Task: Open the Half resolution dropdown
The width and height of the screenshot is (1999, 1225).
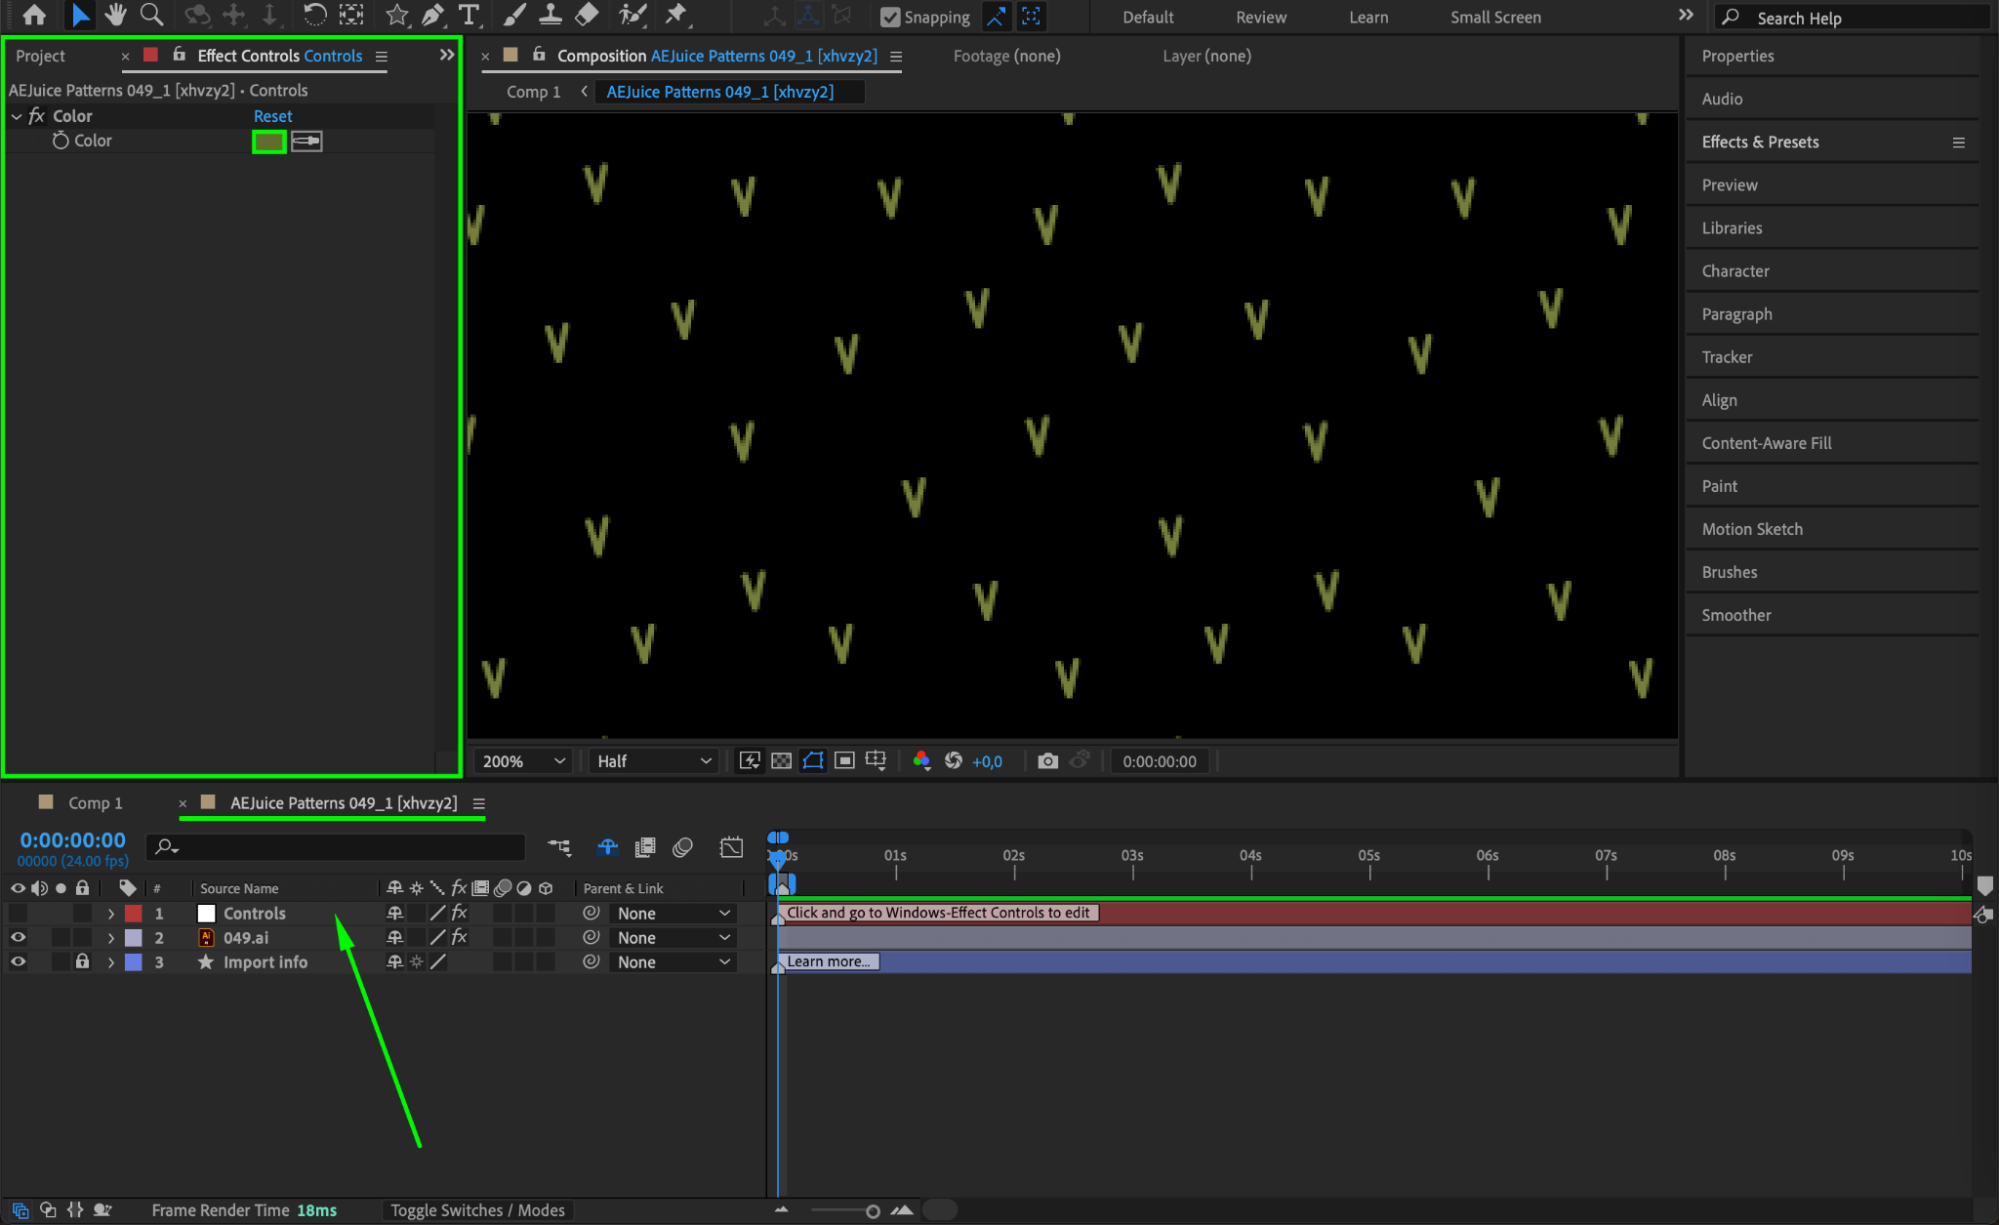Action: pyautogui.click(x=654, y=761)
